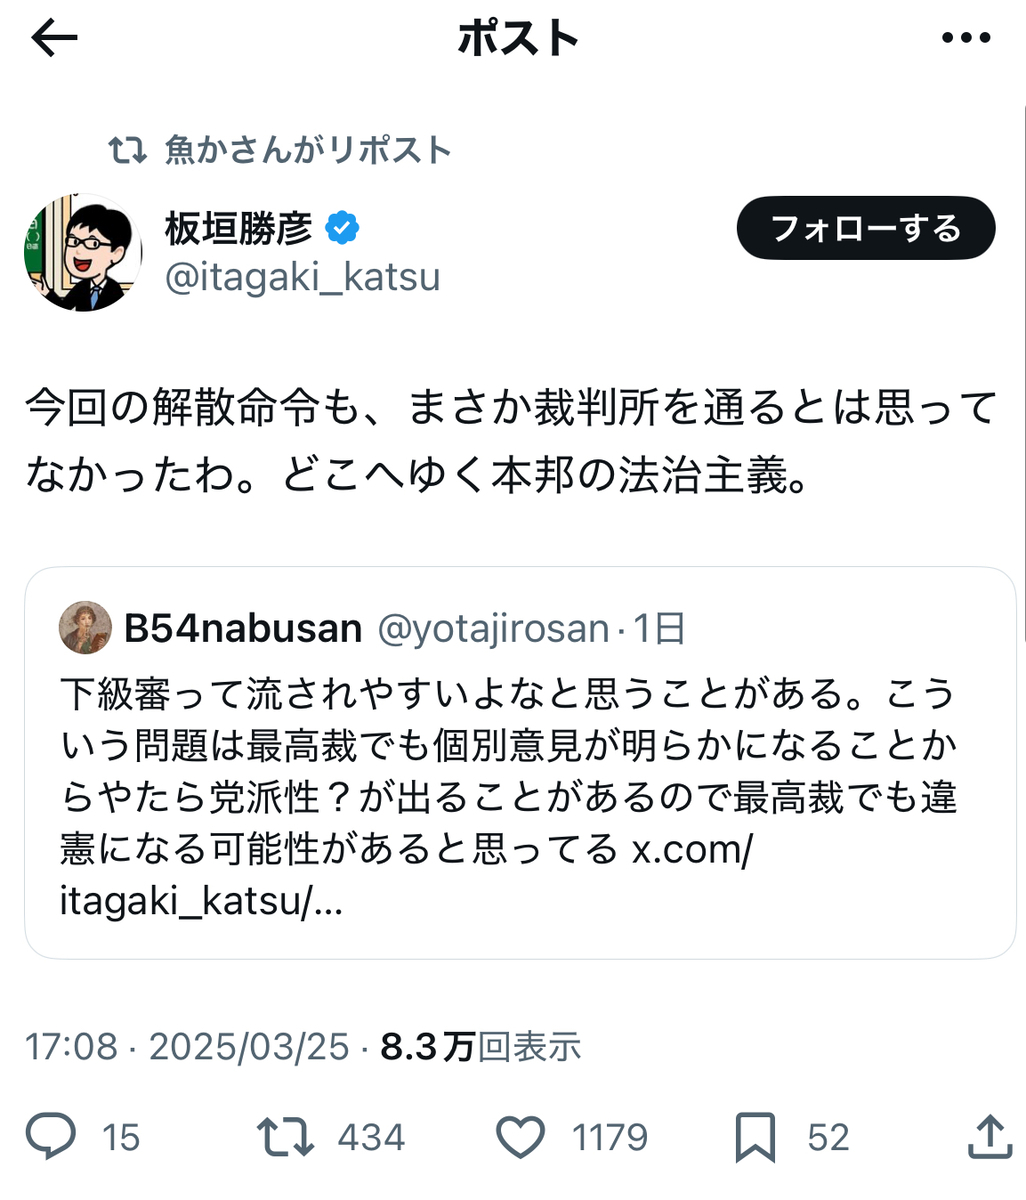Viewport: 1026px width, 1200px height.
Task: Tap the 17:08 · 2025/03/25 timestamp
Action: click(187, 1047)
